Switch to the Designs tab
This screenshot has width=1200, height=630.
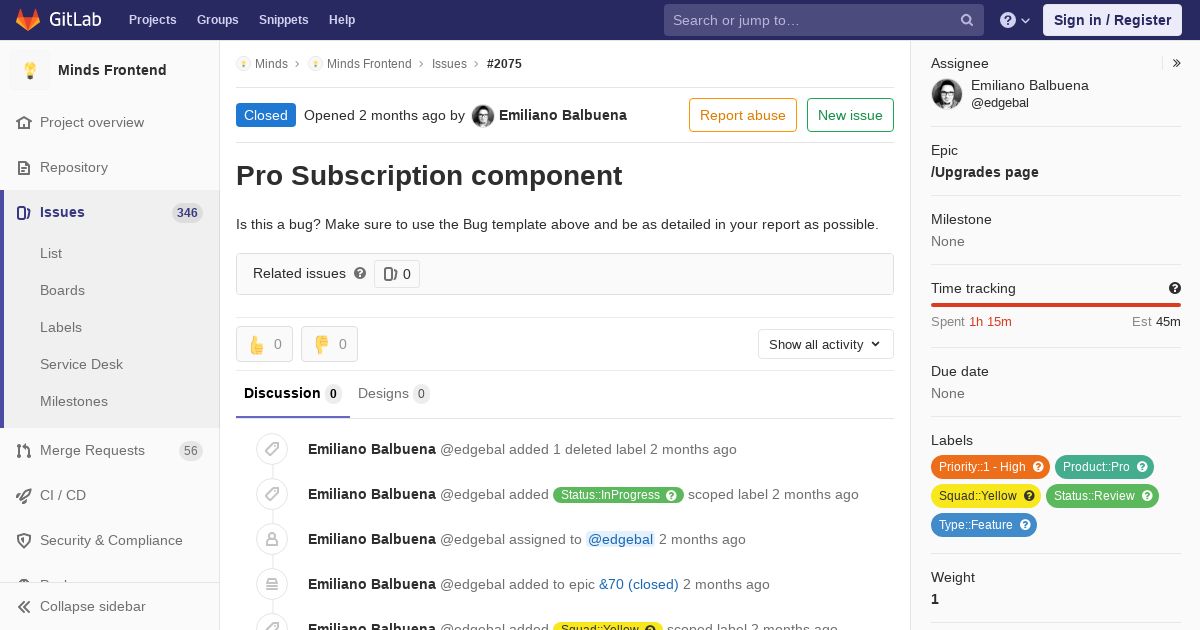coord(394,393)
